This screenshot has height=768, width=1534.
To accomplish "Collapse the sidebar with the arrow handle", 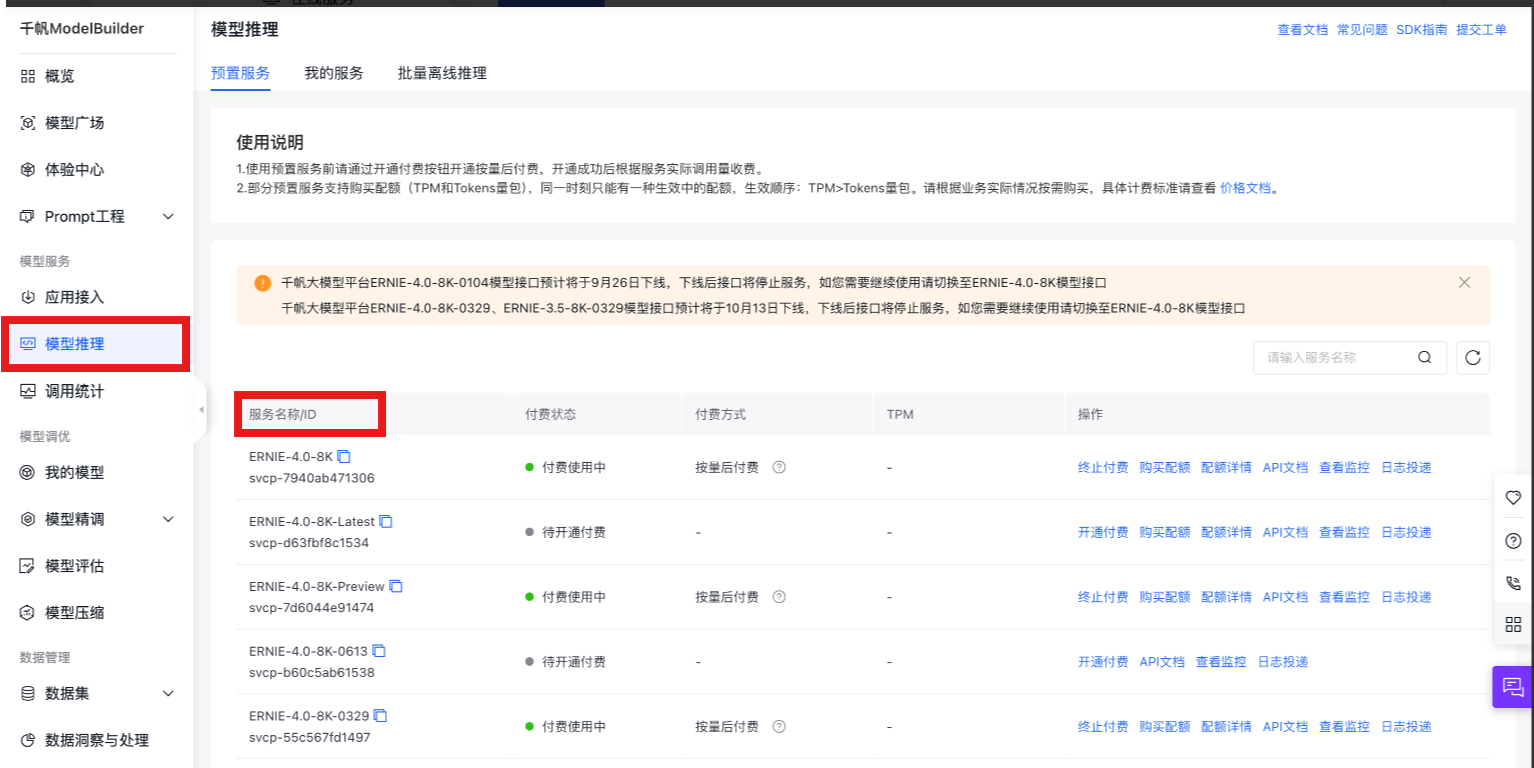I will tap(200, 410).
